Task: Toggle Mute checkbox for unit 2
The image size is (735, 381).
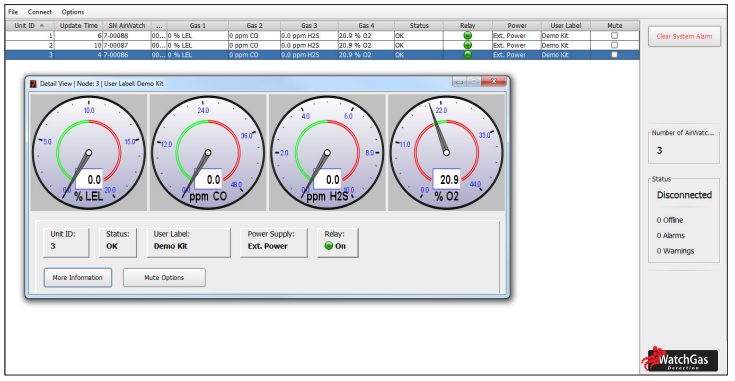Action: [x=614, y=45]
